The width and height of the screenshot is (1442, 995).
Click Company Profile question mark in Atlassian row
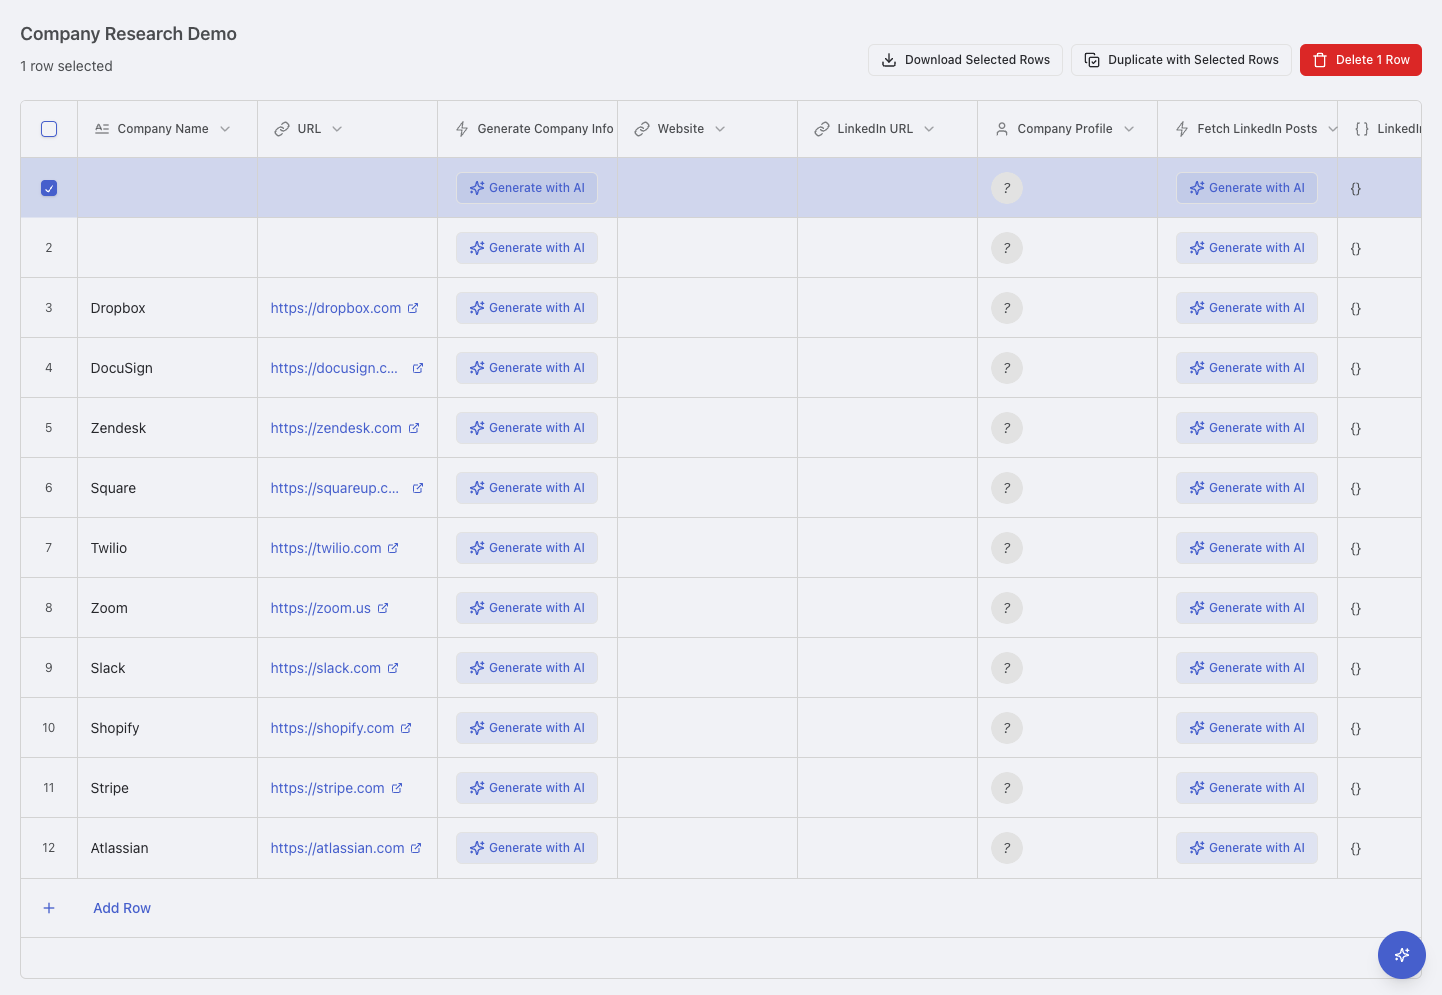1007,848
